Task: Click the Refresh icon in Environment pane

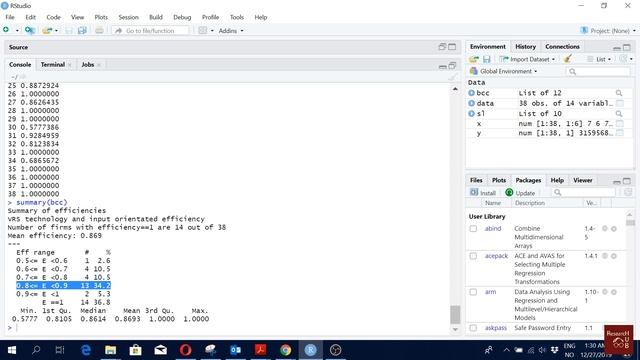Action: coord(623,59)
